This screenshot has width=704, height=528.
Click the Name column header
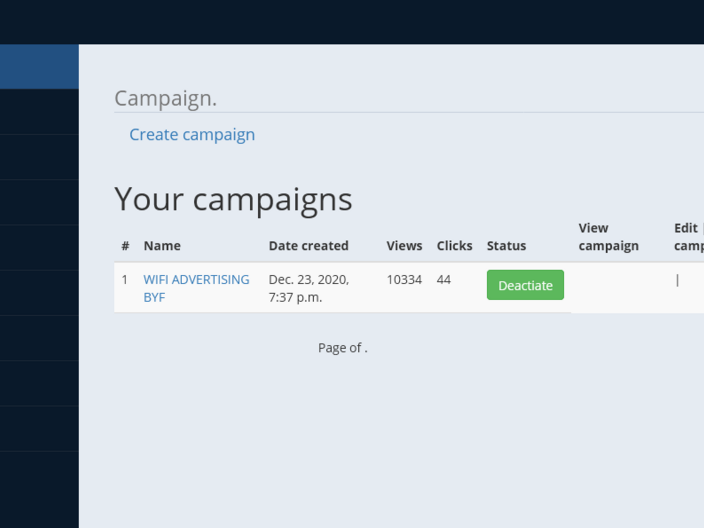click(x=162, y=246)
